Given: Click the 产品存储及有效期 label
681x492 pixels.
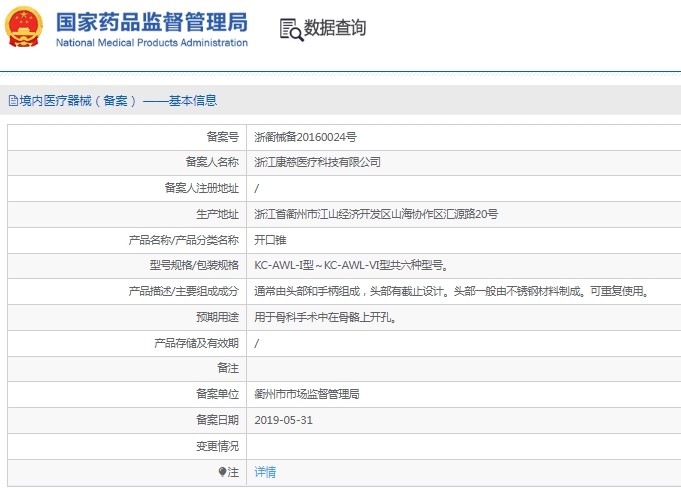Looking at the screenshot, I should point(196,343).
